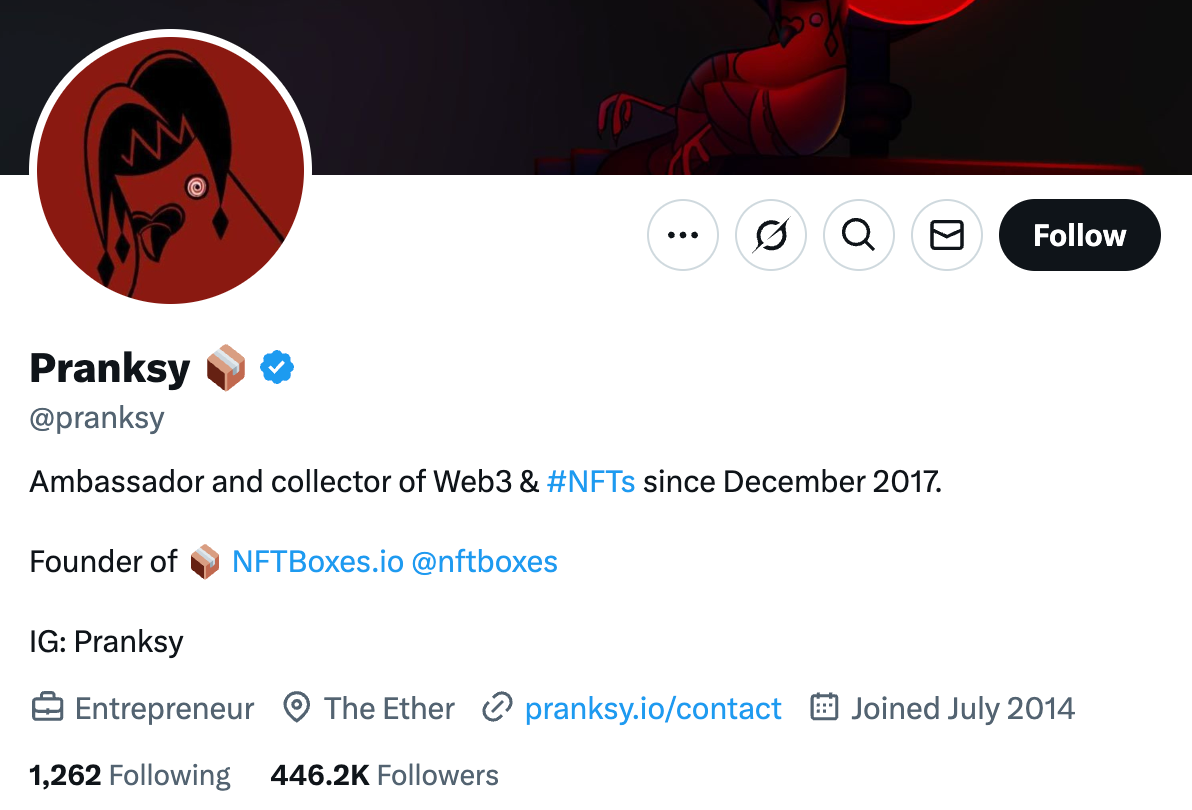Click the location pin icon beside The Ether
1192x810 pixels.
(296, 707)
